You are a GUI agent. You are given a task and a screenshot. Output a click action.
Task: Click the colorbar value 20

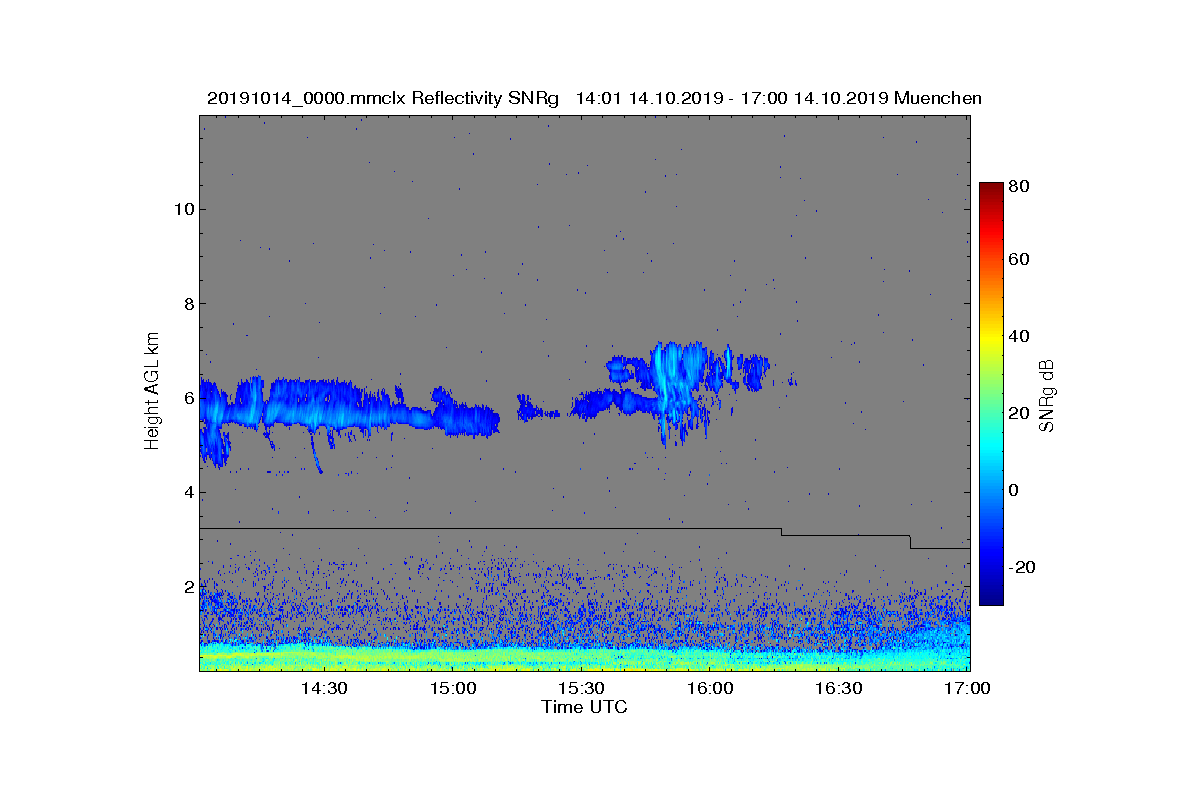coord(1020,413)
